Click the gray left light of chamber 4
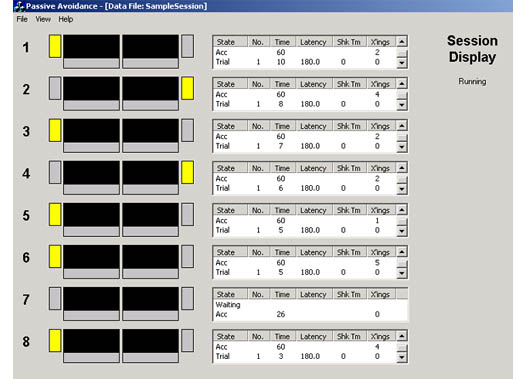The height and width of the screenshot is (379, 526). pos(55,172)
